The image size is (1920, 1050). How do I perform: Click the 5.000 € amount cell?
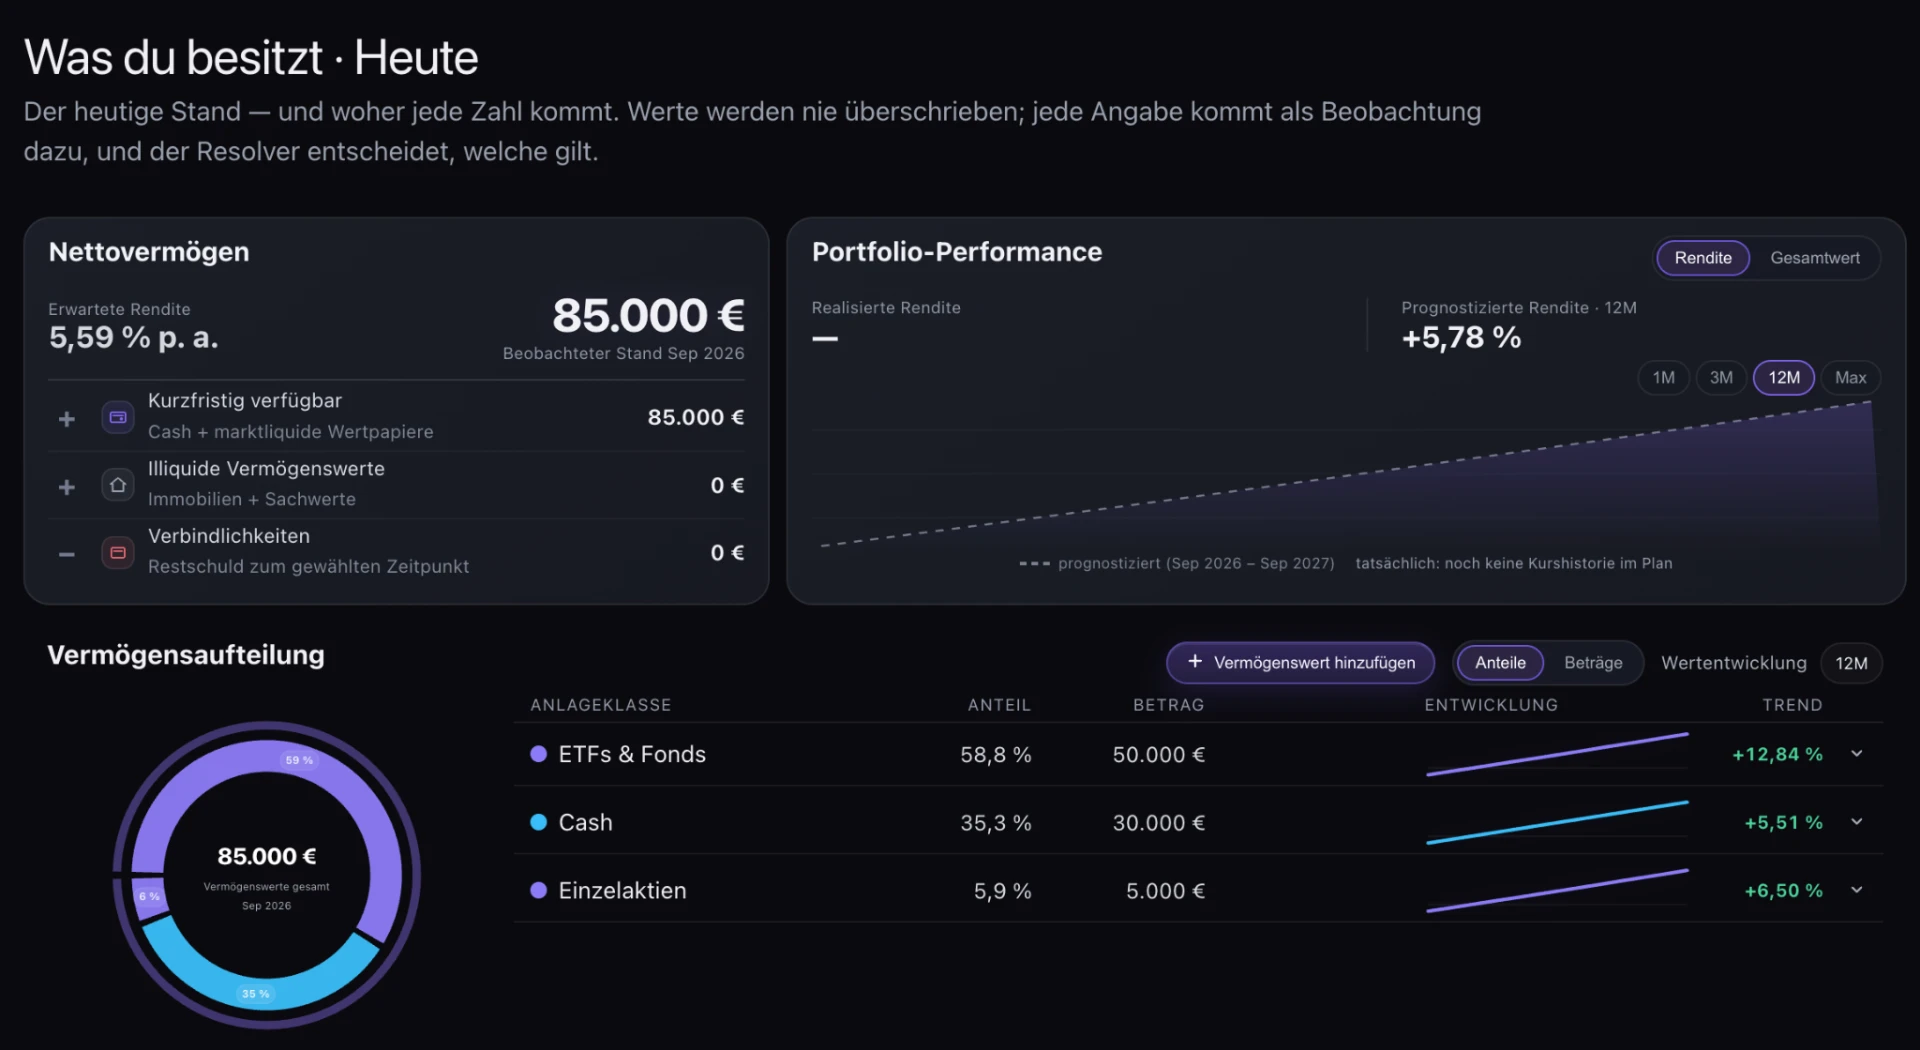coord(1166,891)
